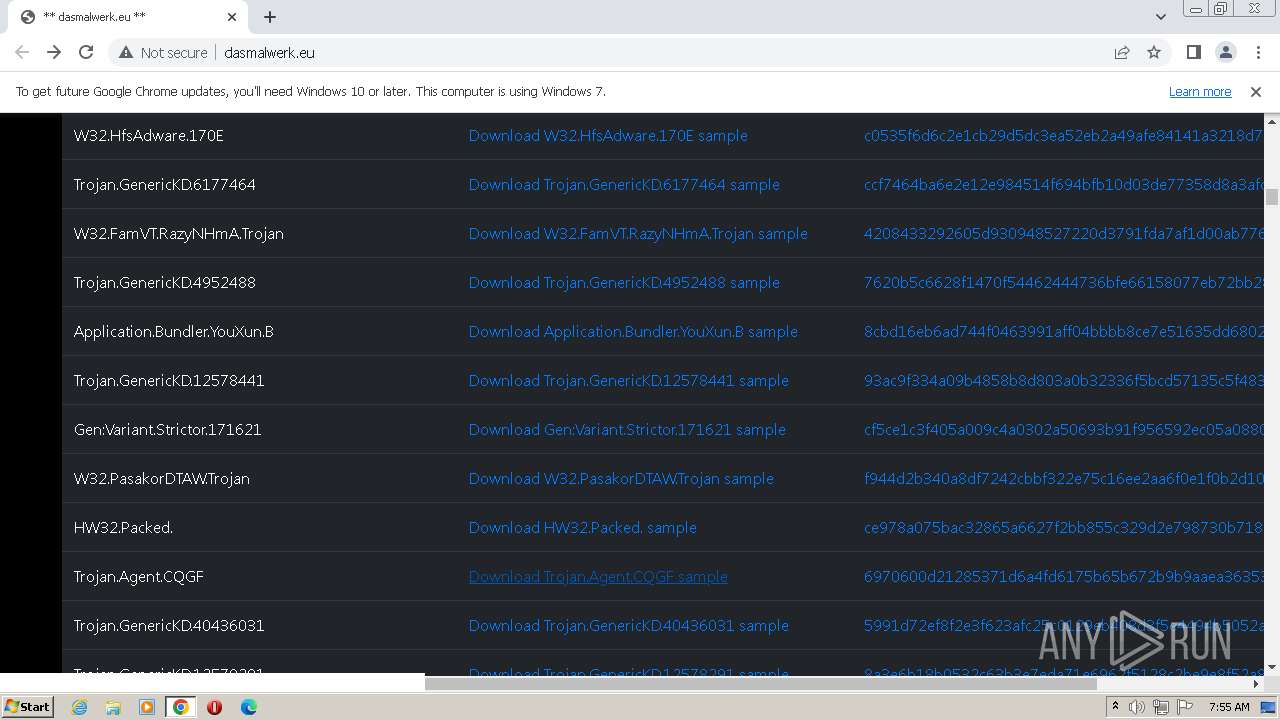Show hidden tray icons arrow

tap(1115, 707)
